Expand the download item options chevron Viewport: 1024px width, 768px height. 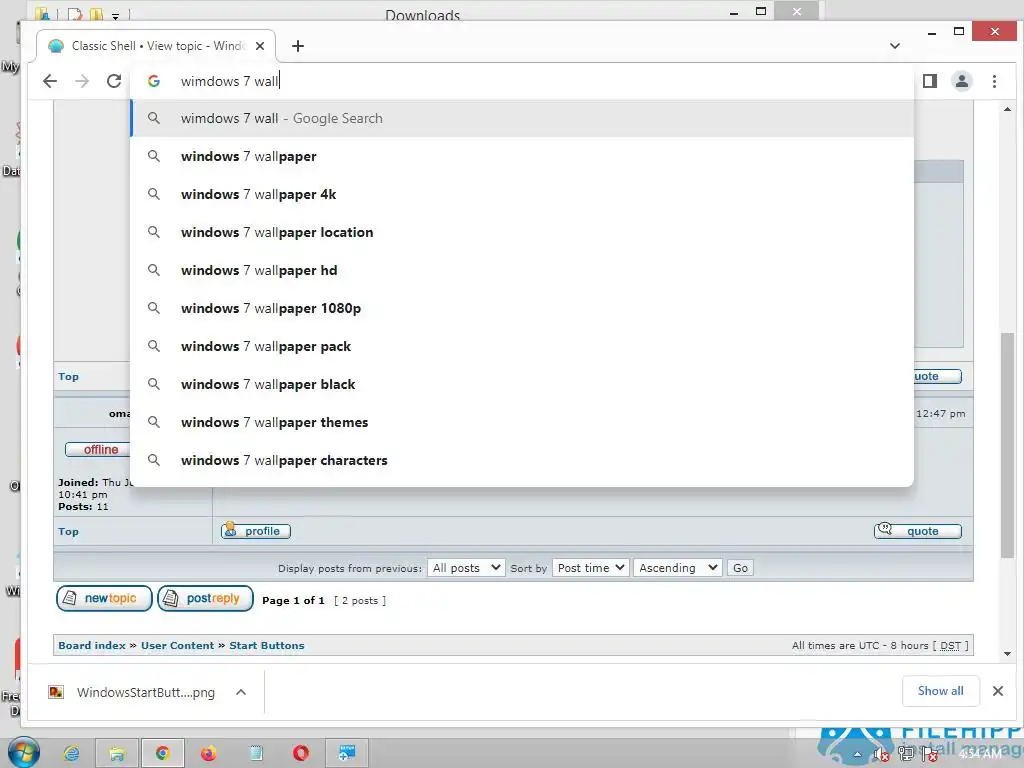[241, 692]
